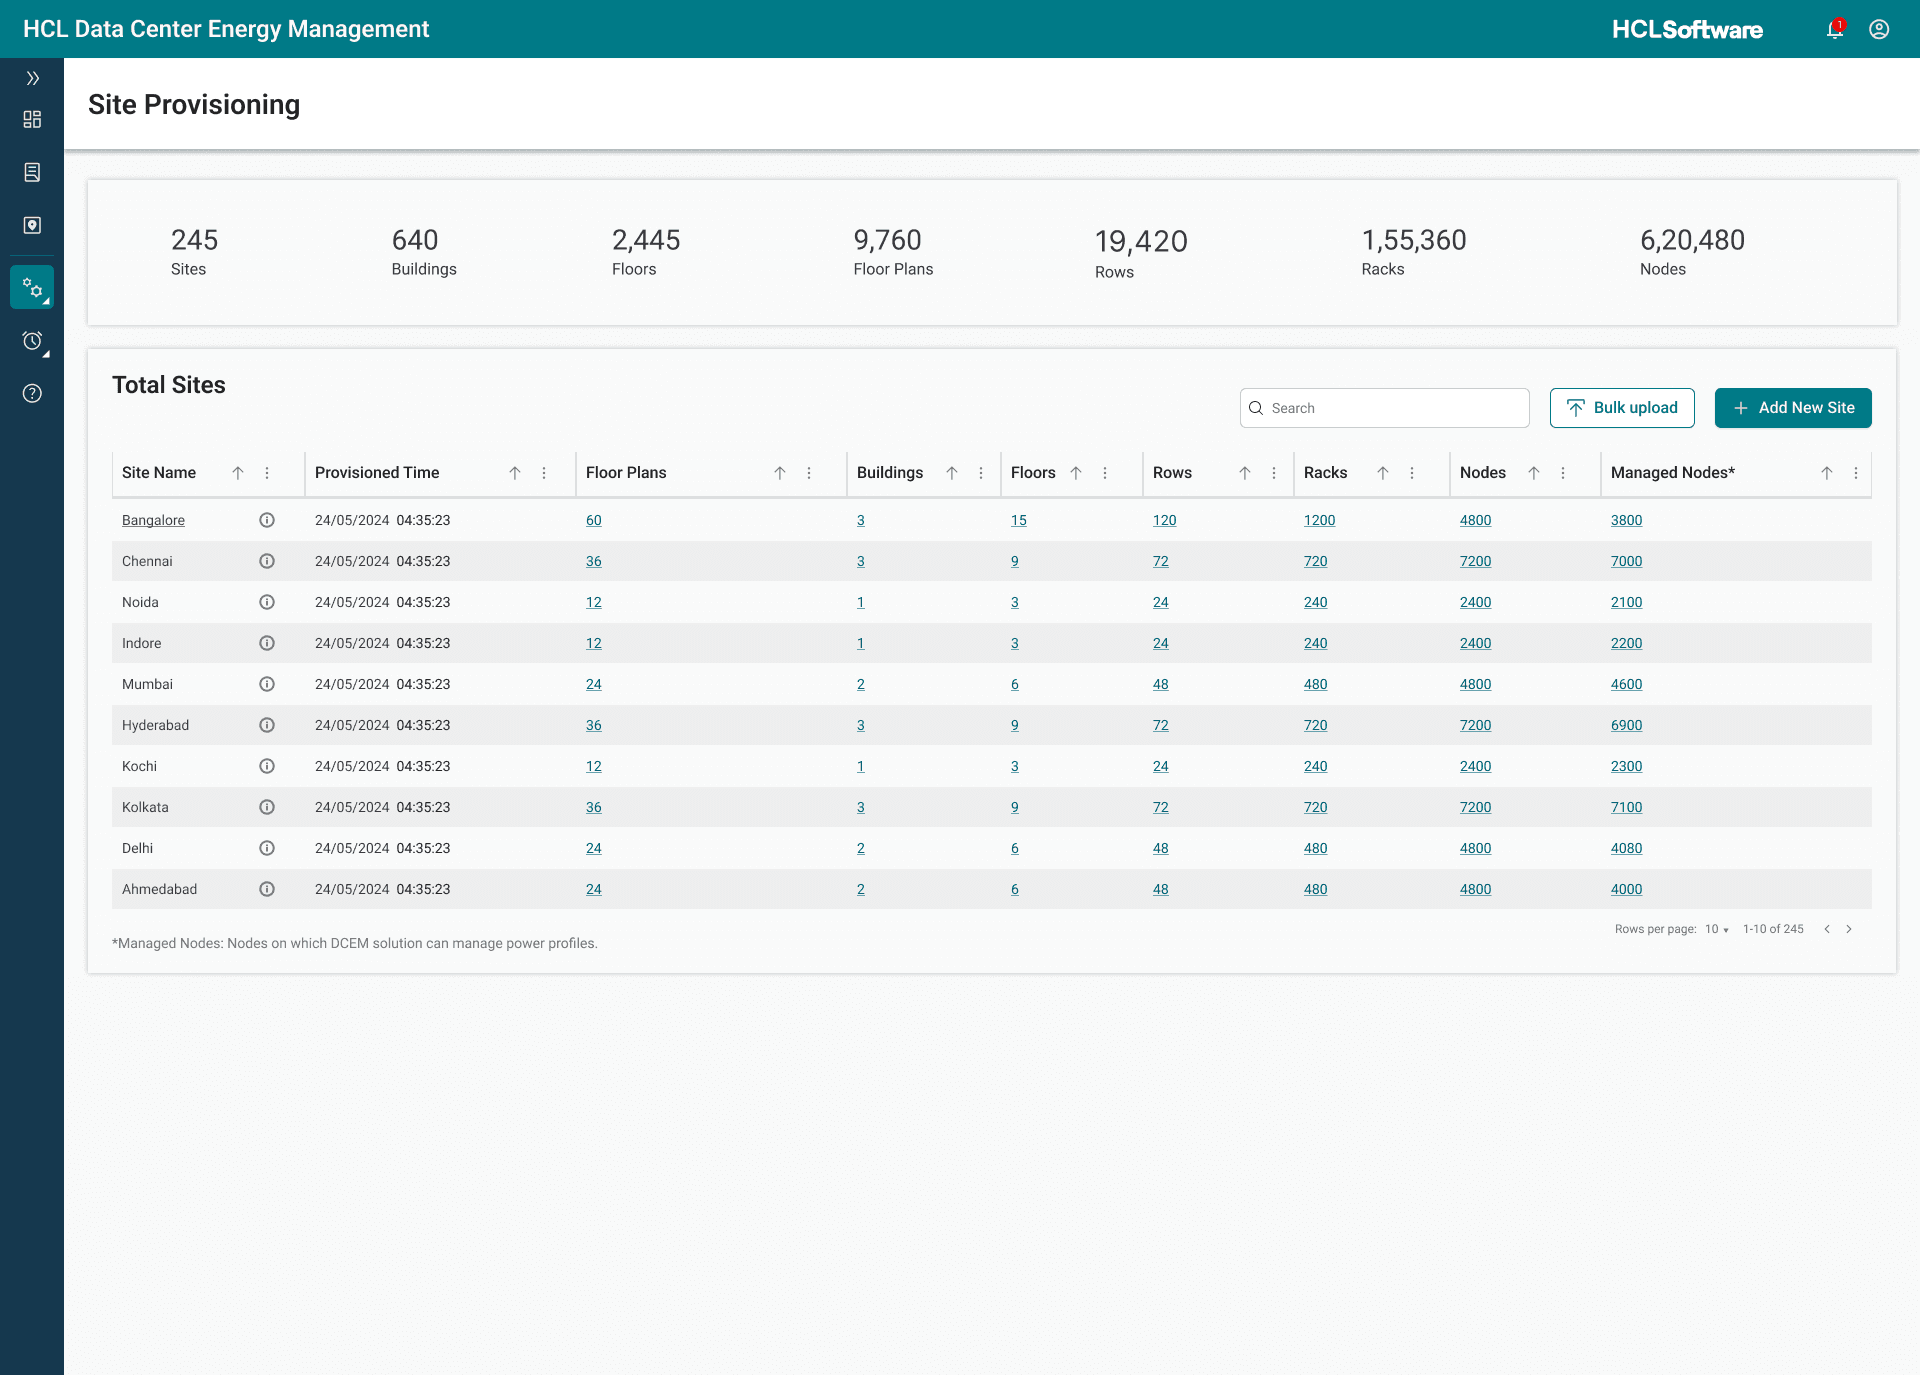The height and width of the screenshot is (1375, 1920).
Task: Sort by Provisioned Time arrow
Action: (515, 473)
